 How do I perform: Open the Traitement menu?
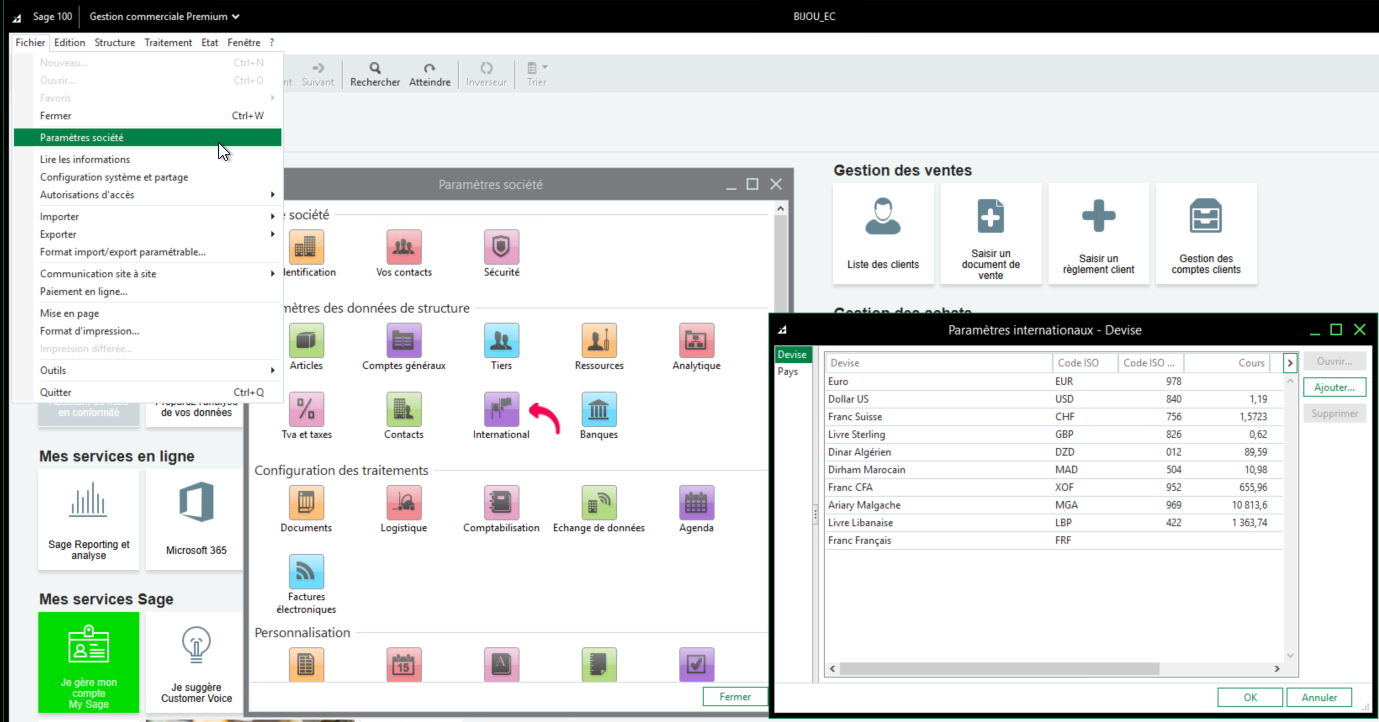point(168,43)
